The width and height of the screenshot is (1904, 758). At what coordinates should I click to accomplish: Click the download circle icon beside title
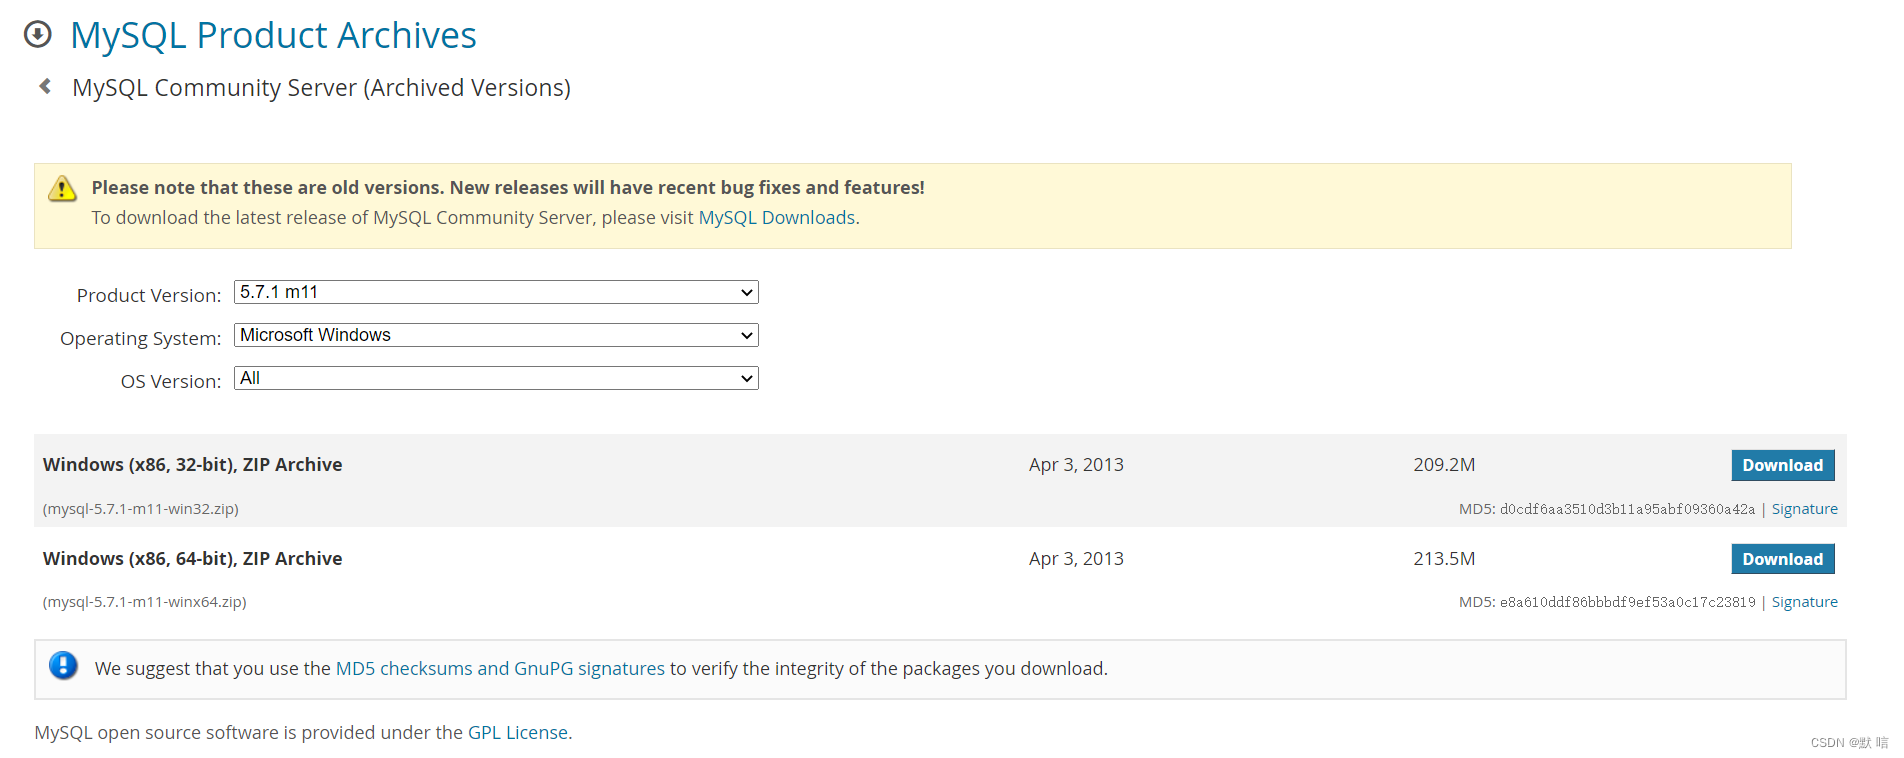[x=37, y=35]
